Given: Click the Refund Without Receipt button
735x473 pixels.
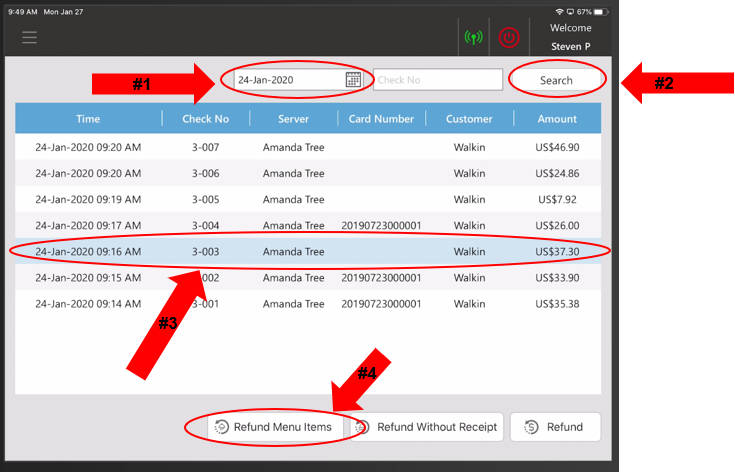Looking at the screenshot, I should (x=427, y=427).
